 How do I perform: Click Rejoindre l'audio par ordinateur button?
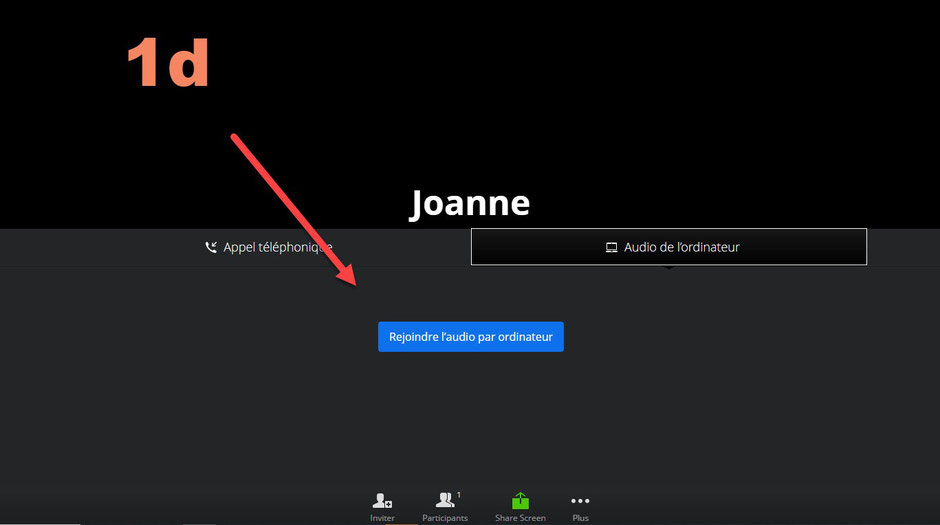point(471,337)
